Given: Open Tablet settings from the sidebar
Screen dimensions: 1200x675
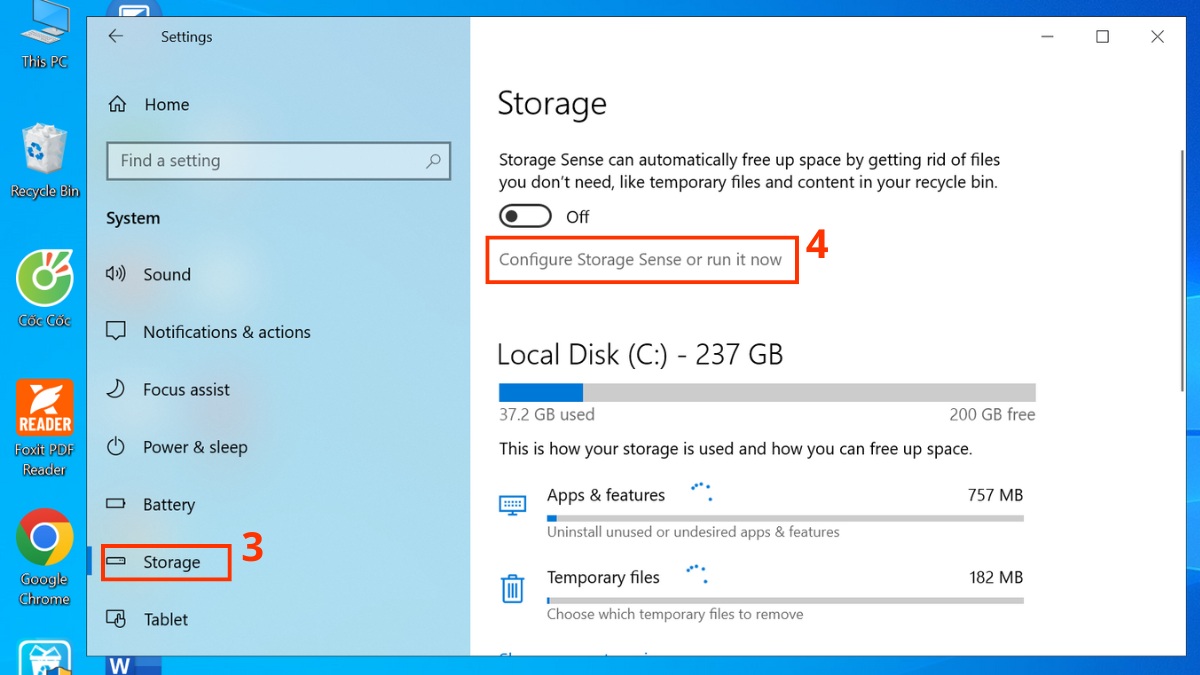Looking at the screenshot, I should click(x=167, y=618).
